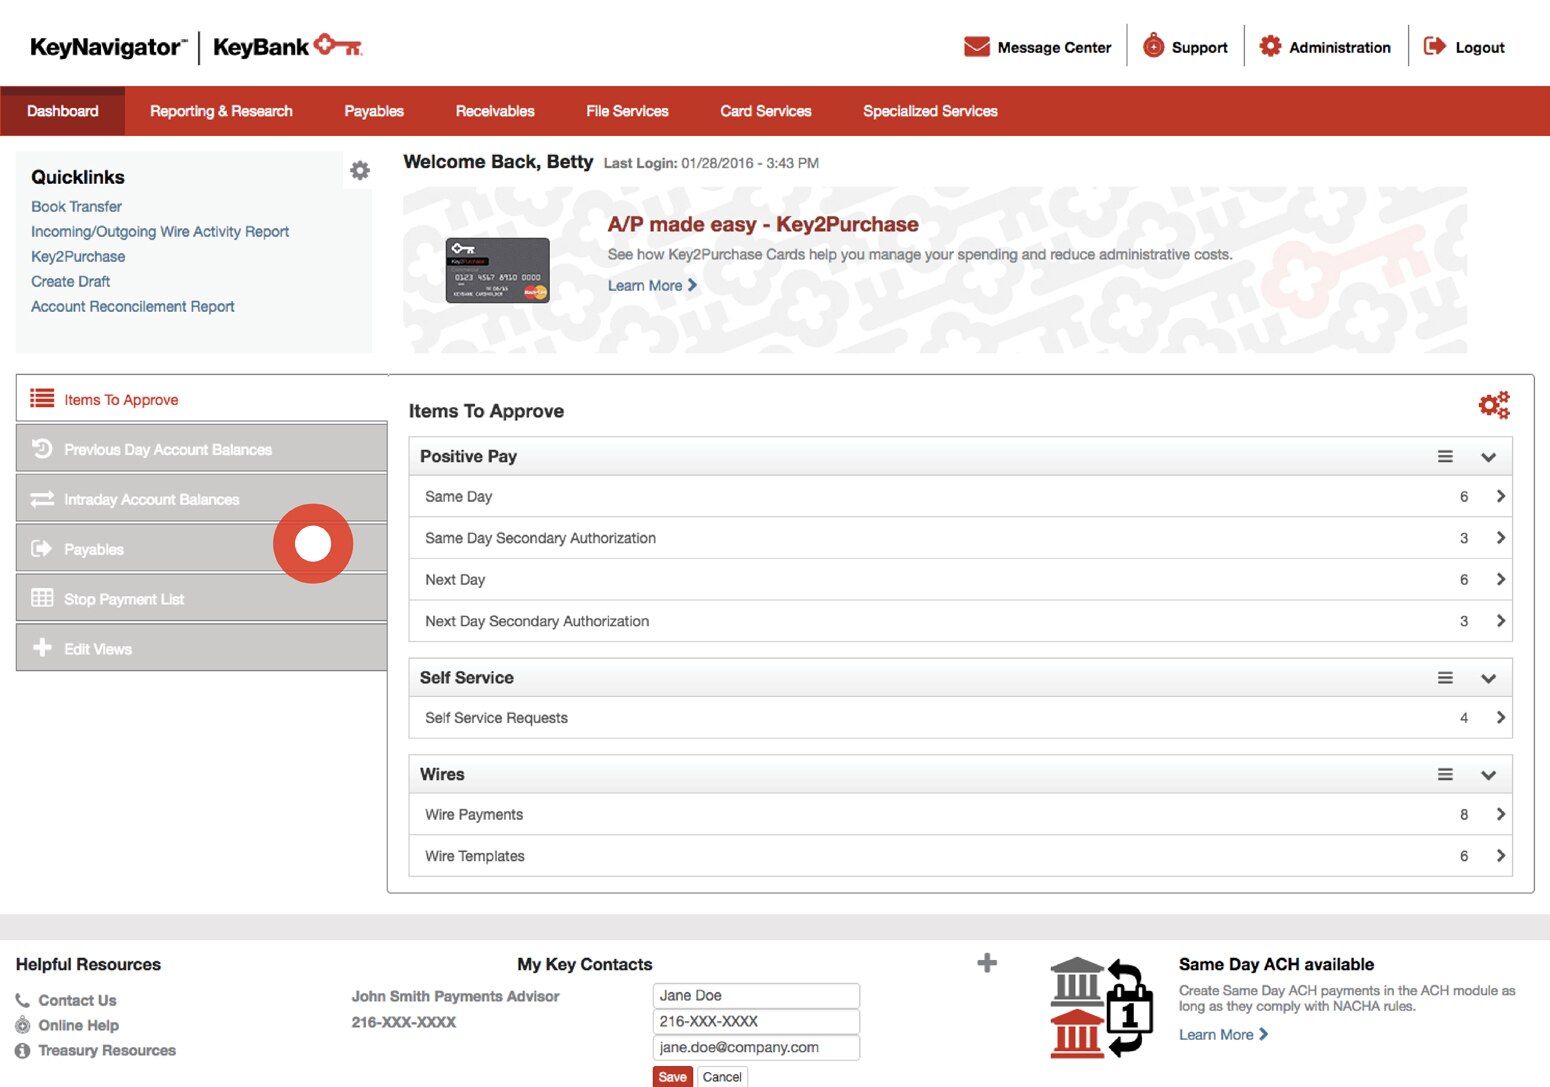Select Stop Payment List tab
Image resolution: width=1550 pixels, height=1087 pixels.
202,598
